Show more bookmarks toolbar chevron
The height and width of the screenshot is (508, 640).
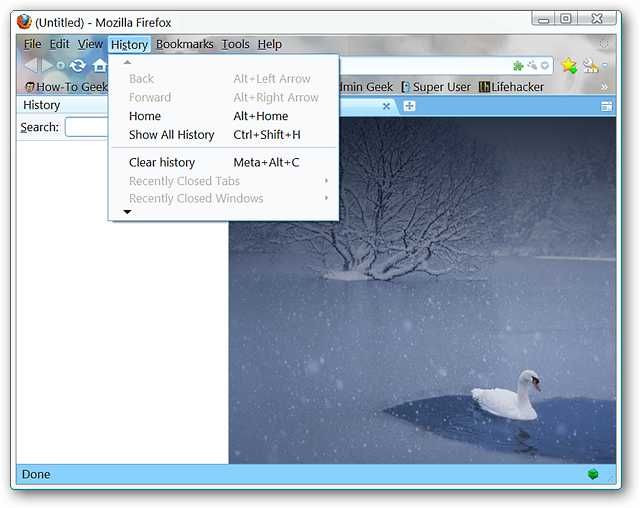tap(604, 87)
